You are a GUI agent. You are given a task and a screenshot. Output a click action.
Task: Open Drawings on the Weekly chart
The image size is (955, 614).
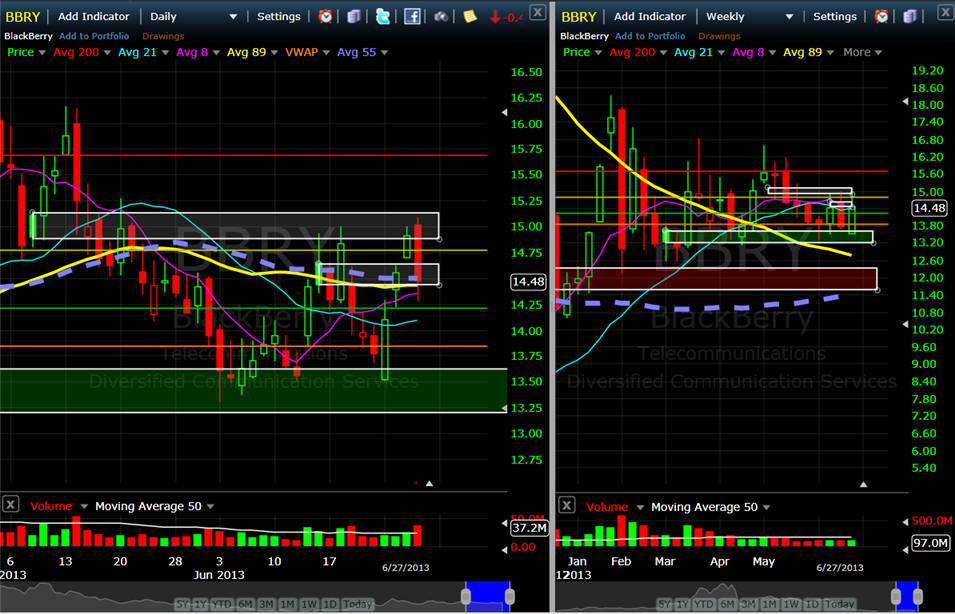[x=719, y=36]
